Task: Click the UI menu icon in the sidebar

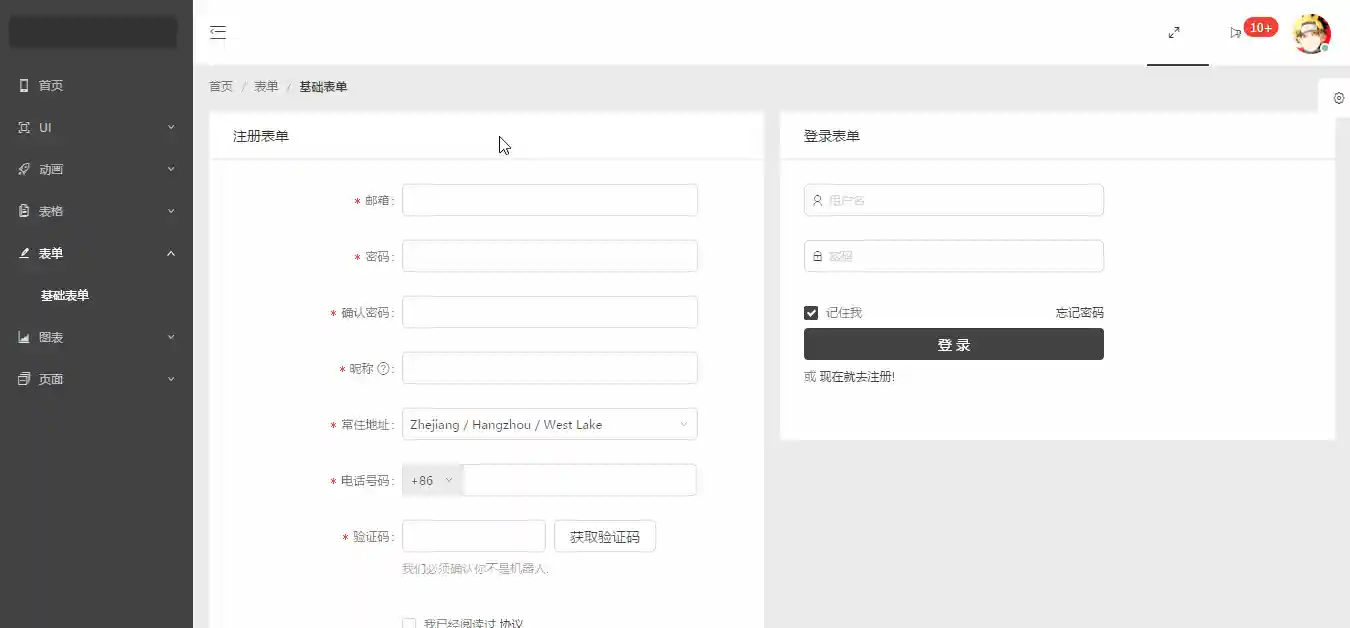Action: [24, 128]
